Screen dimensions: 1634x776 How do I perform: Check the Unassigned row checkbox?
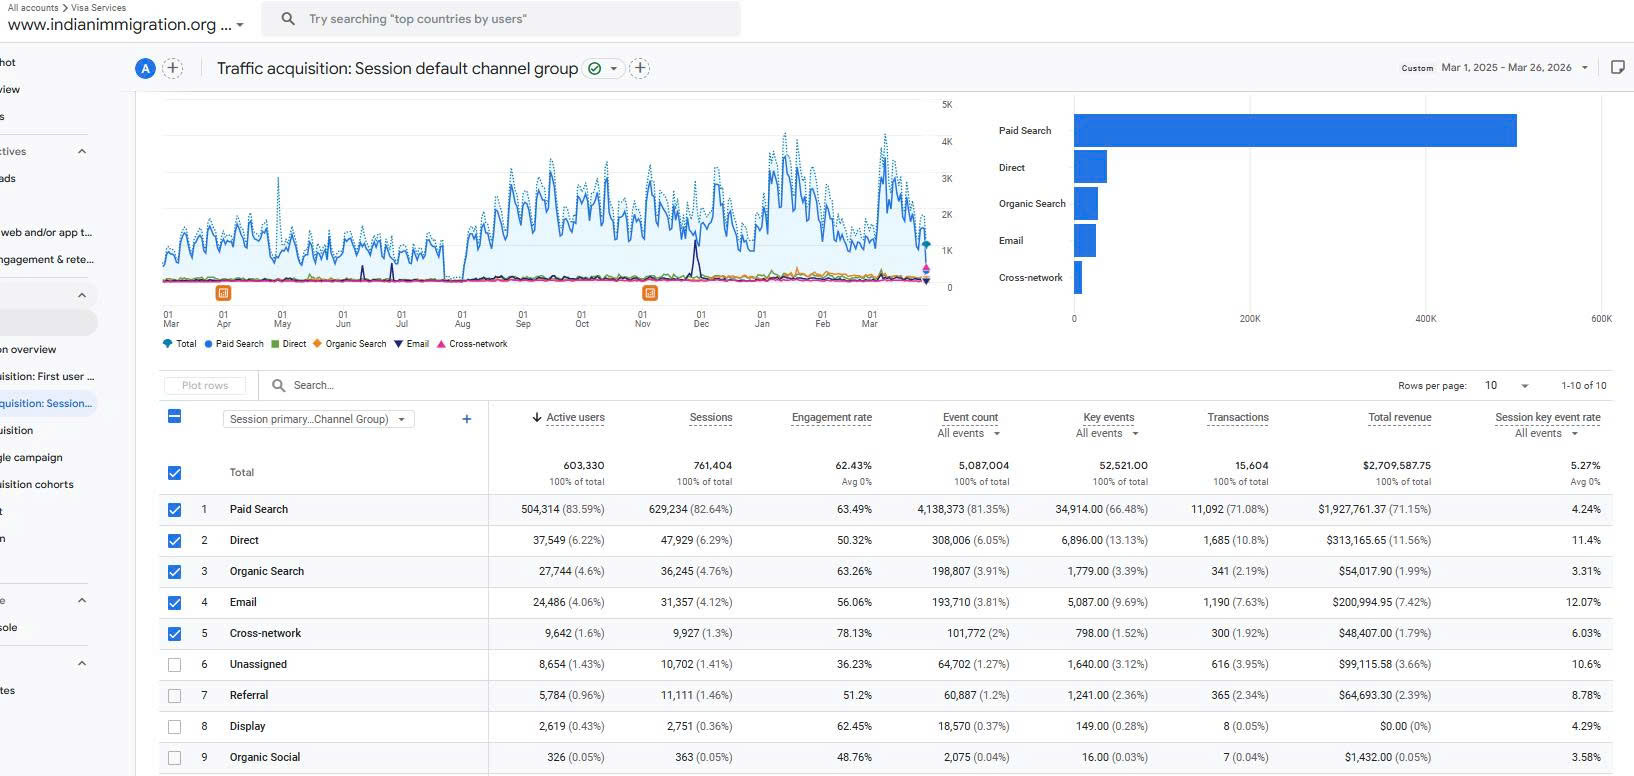click(x=175, y=664)
